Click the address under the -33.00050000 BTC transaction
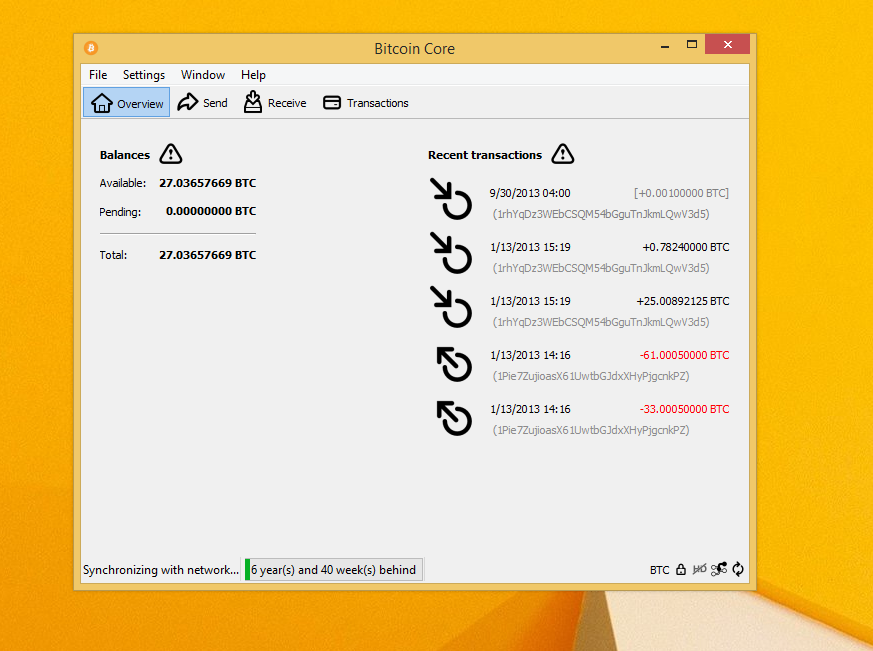Screen dimensions: 873x651 pos(591,430)
